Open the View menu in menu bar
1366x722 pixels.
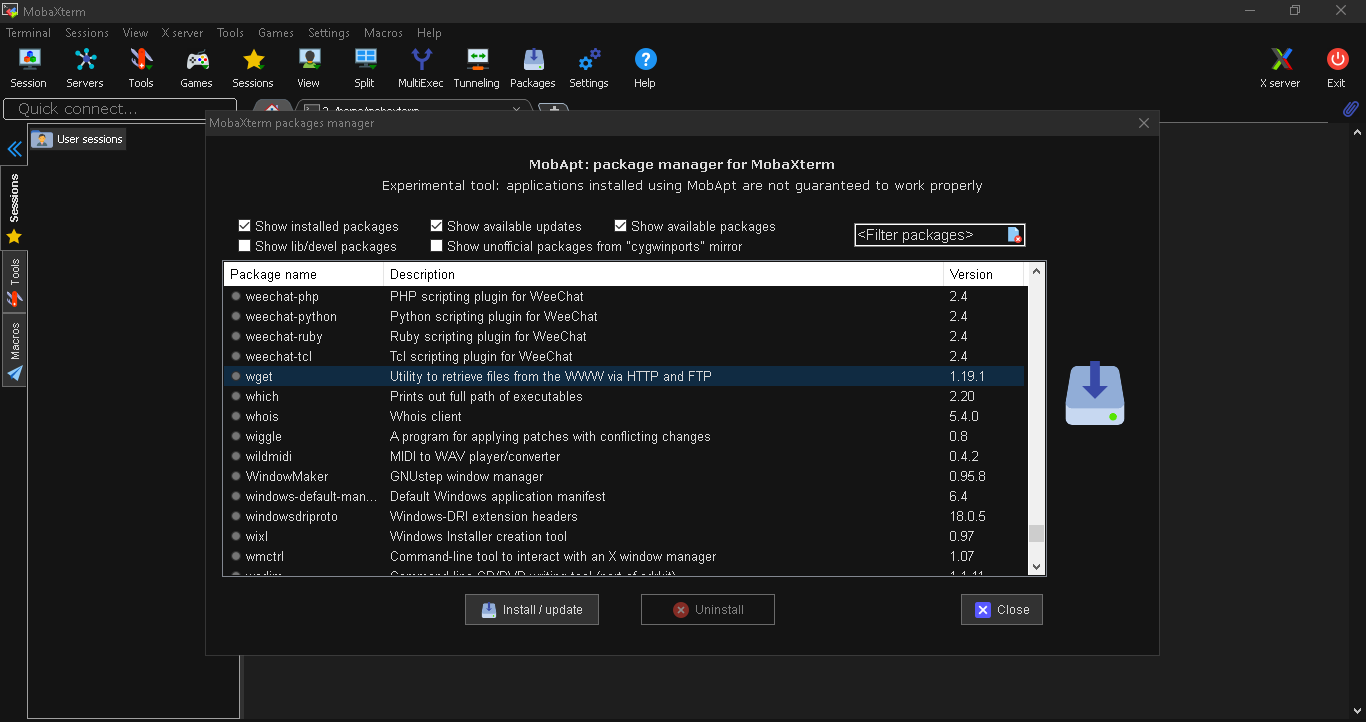click(x=136, y=33)
